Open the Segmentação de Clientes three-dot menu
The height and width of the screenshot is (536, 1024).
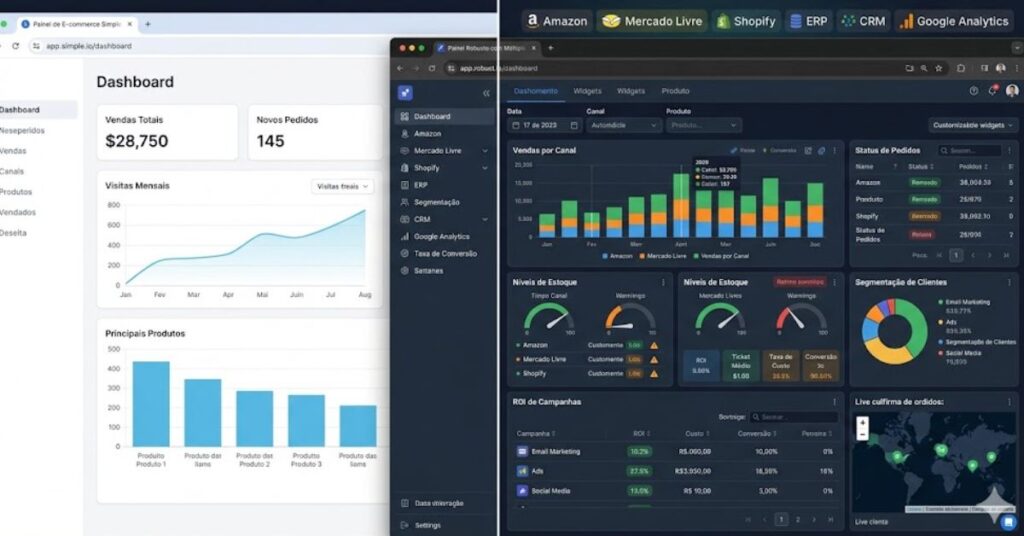point(1009,282)
